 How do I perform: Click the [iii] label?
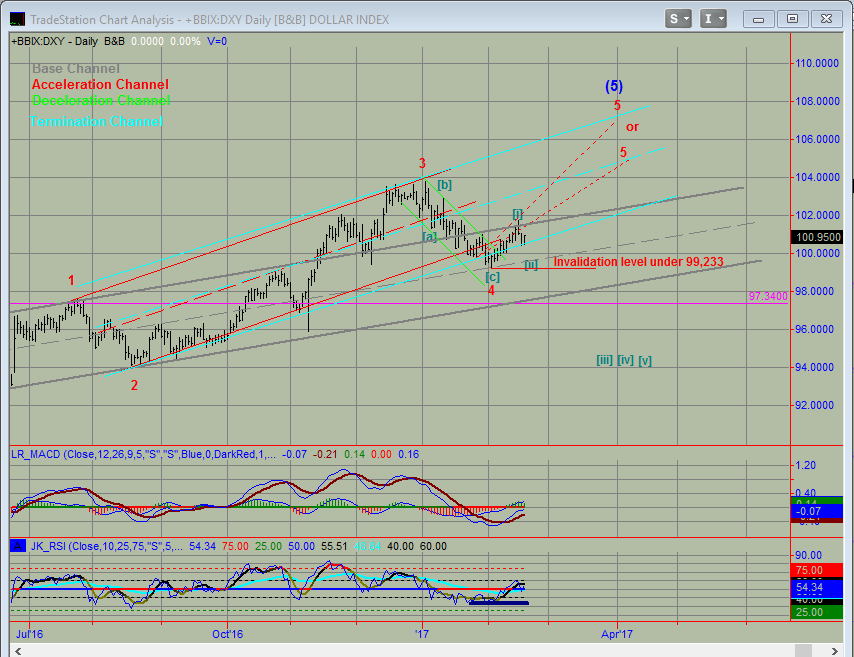(x=605, y=360)
